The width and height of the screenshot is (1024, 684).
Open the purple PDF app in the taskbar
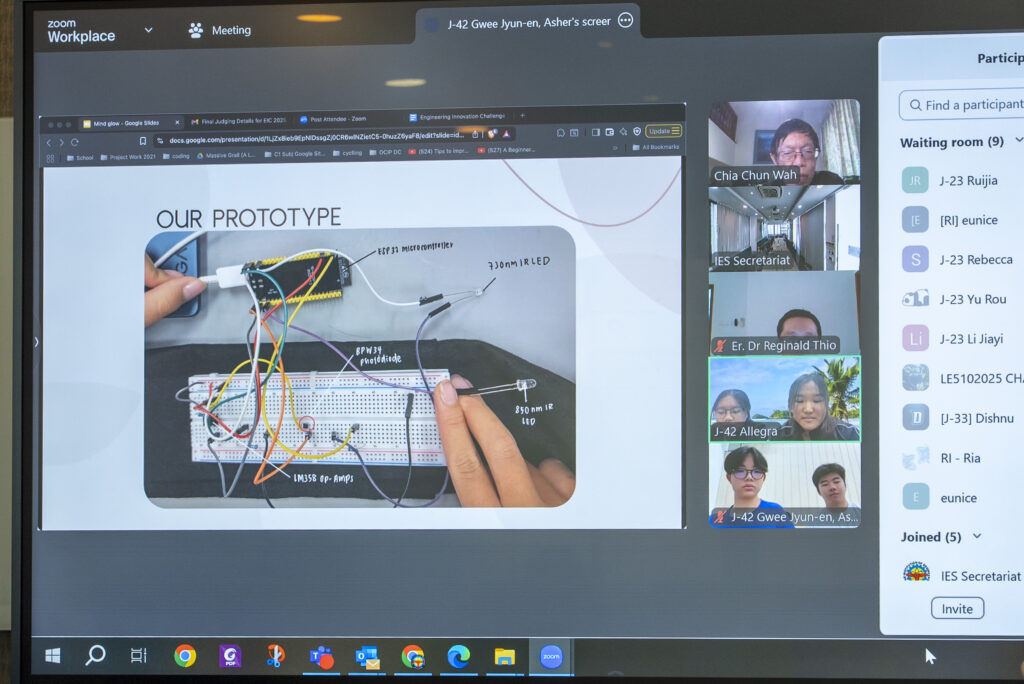click(230, 656)
